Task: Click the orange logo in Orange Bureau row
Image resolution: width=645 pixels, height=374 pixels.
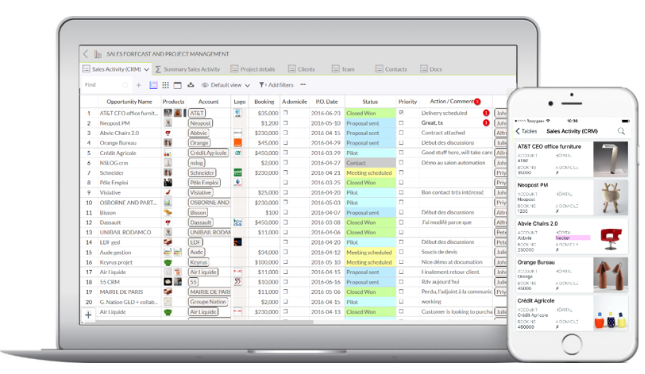Action: tap(238, 143)
